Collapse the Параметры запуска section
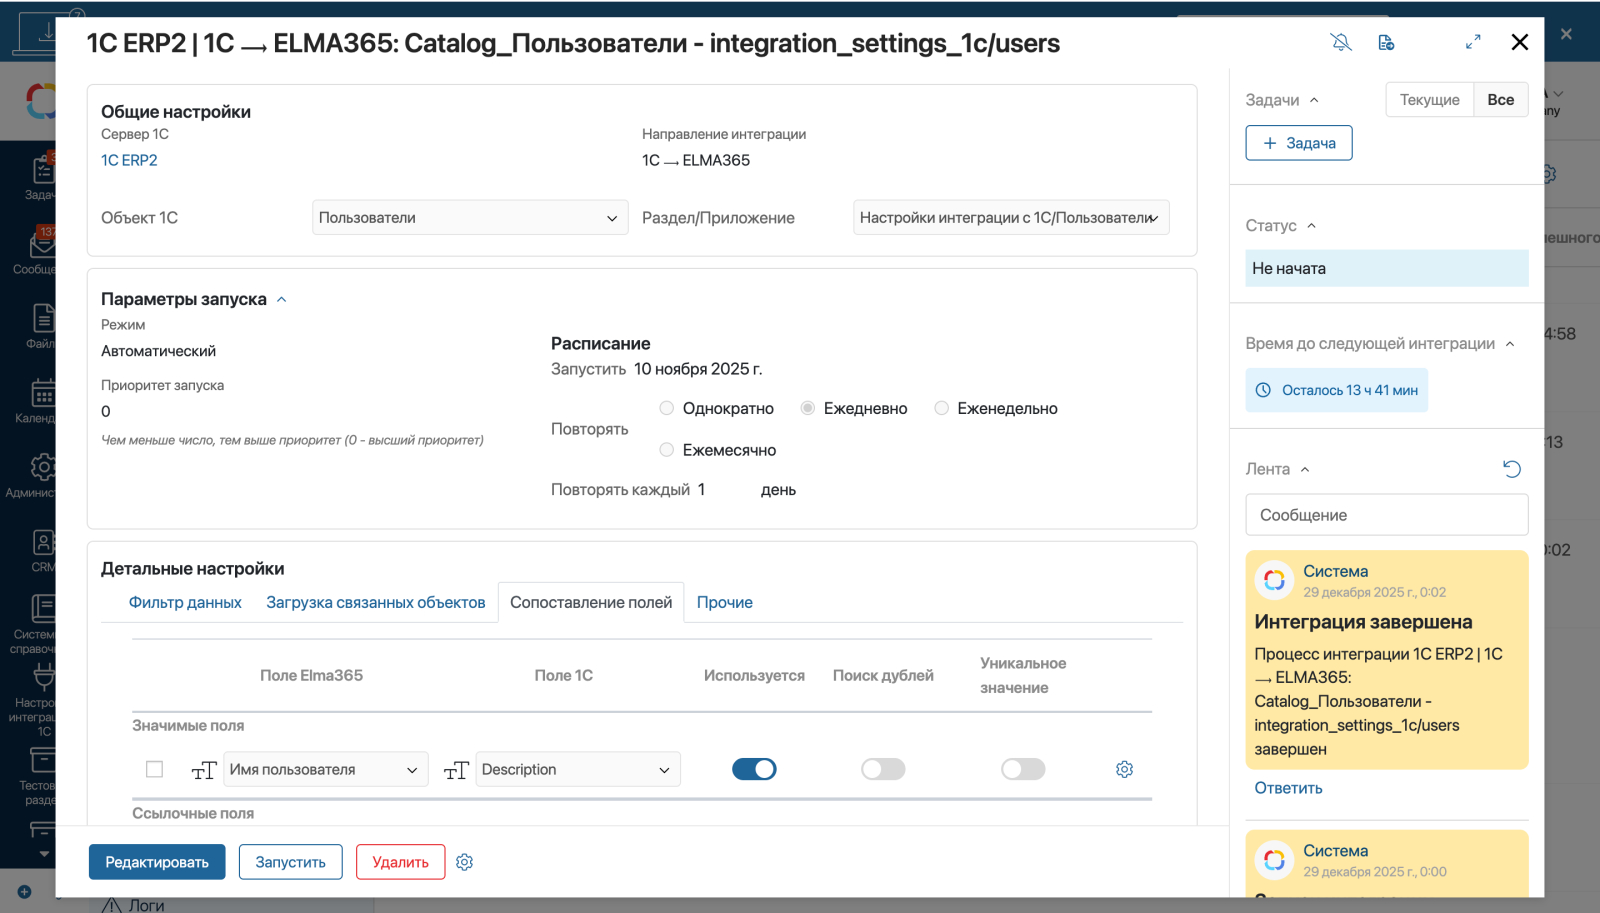This screenshot has width=1600, height=913. 282,299
